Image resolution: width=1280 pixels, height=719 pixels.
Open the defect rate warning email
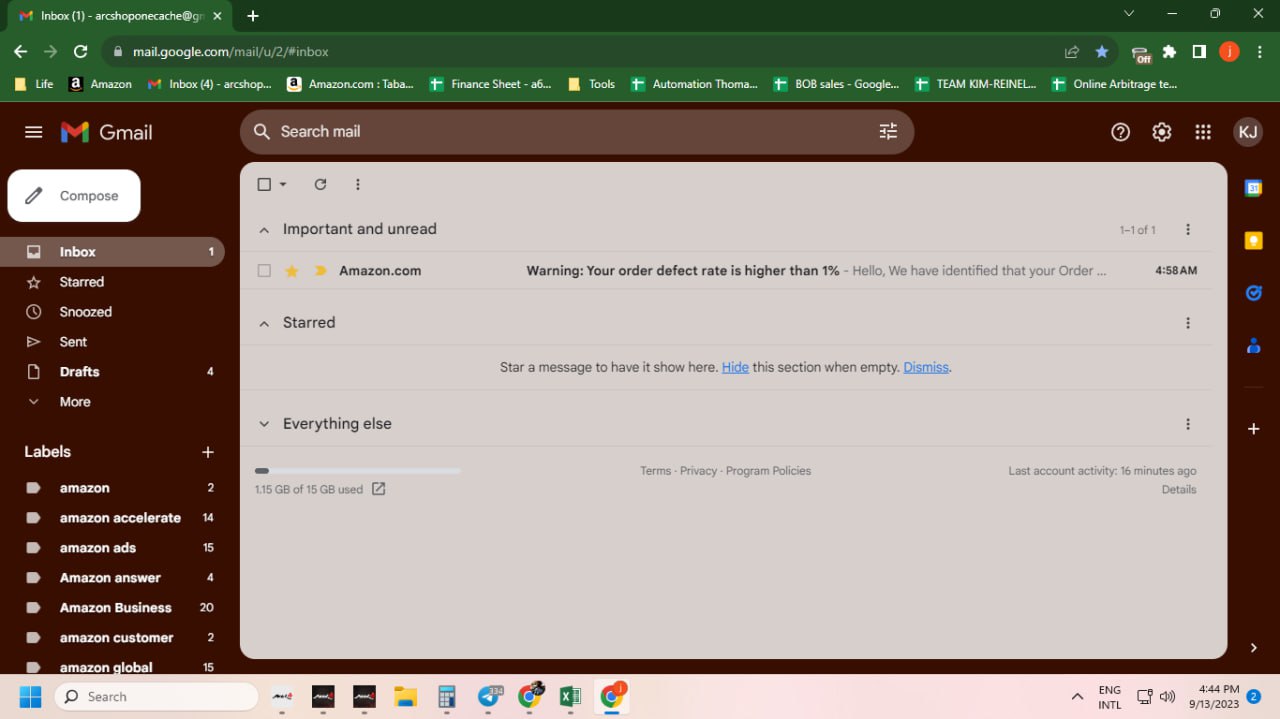coord(728,271)
